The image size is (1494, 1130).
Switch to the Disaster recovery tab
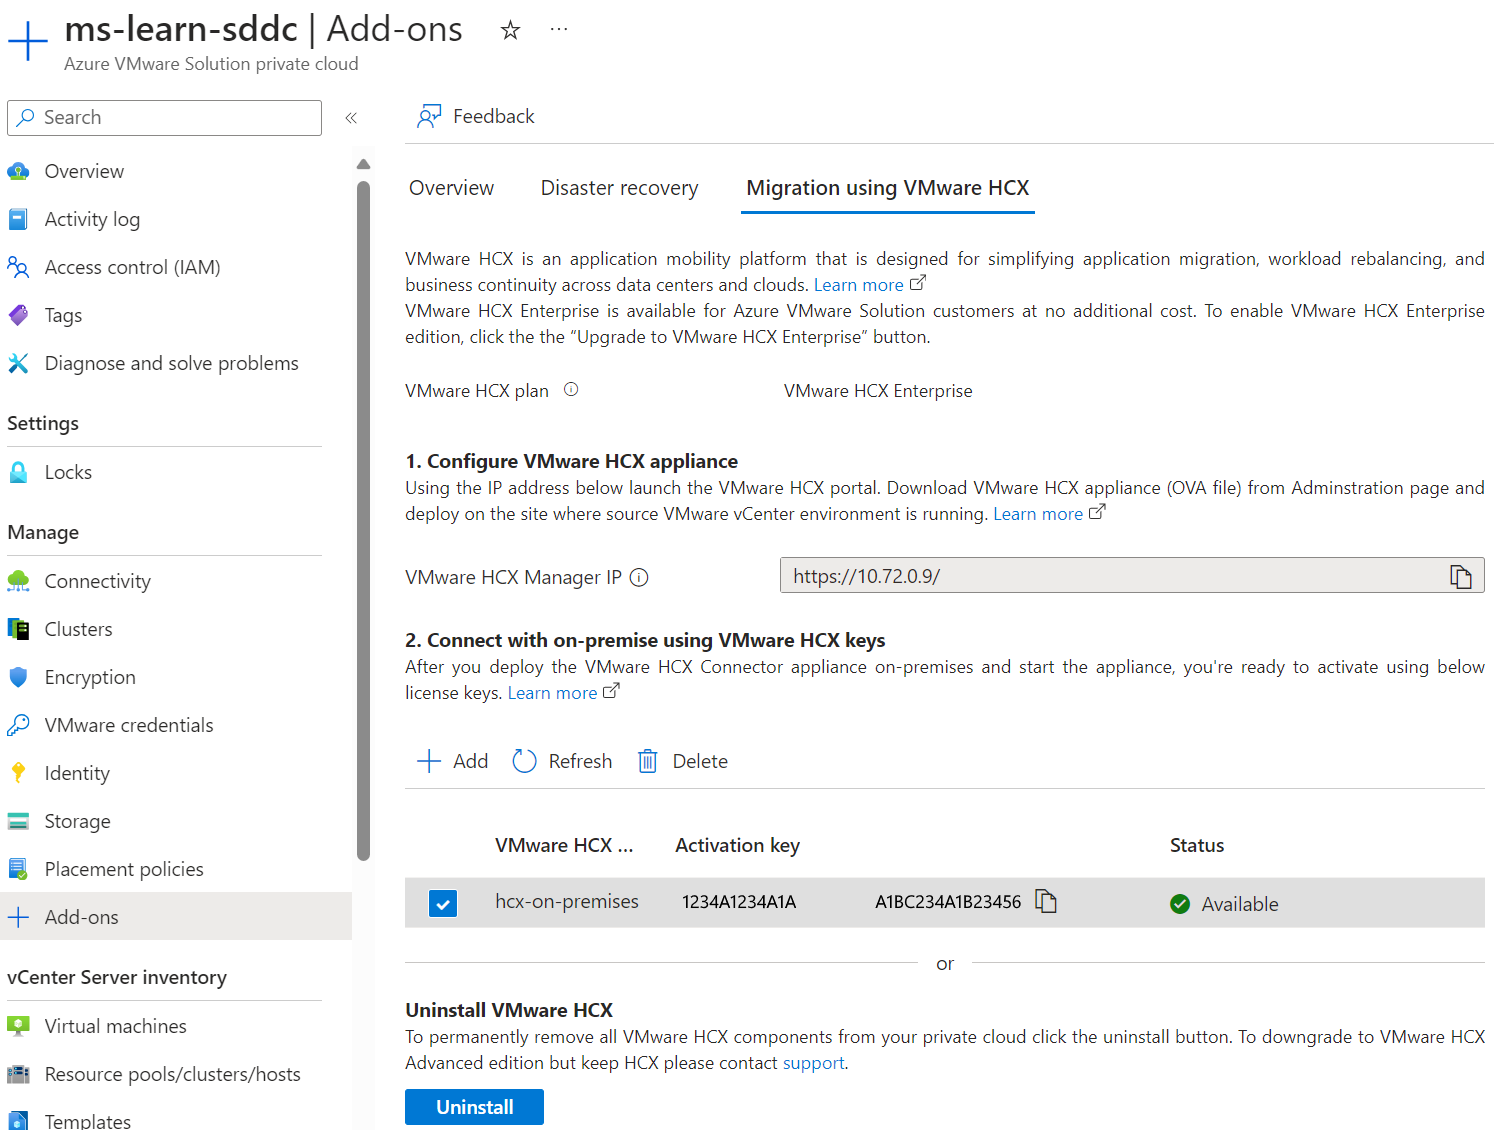click(619, 187)
